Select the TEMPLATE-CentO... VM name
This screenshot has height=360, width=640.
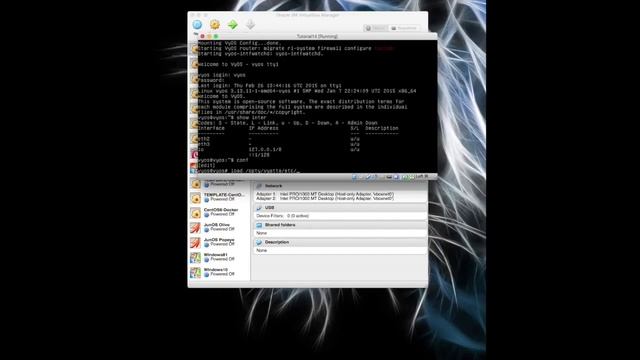coord(224,195)
